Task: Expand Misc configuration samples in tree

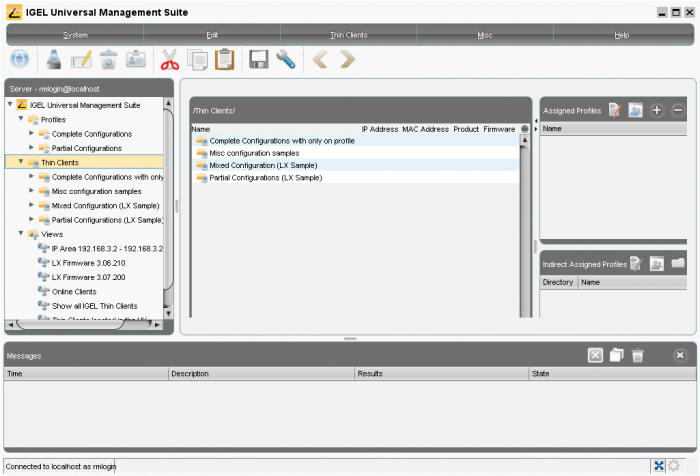Action: click(x=31, y=191)
